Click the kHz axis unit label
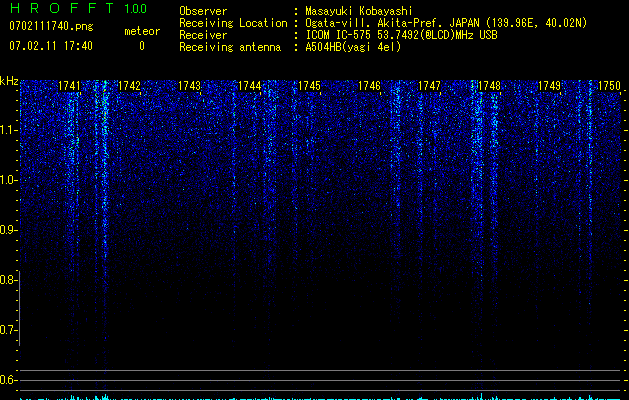629x400 pixels. coord(9,81)
